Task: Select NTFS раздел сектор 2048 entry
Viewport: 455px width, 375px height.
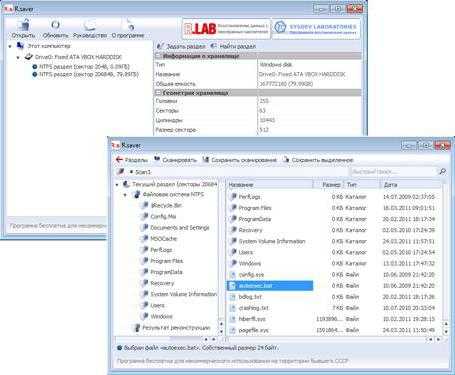Action: (81, 67)
